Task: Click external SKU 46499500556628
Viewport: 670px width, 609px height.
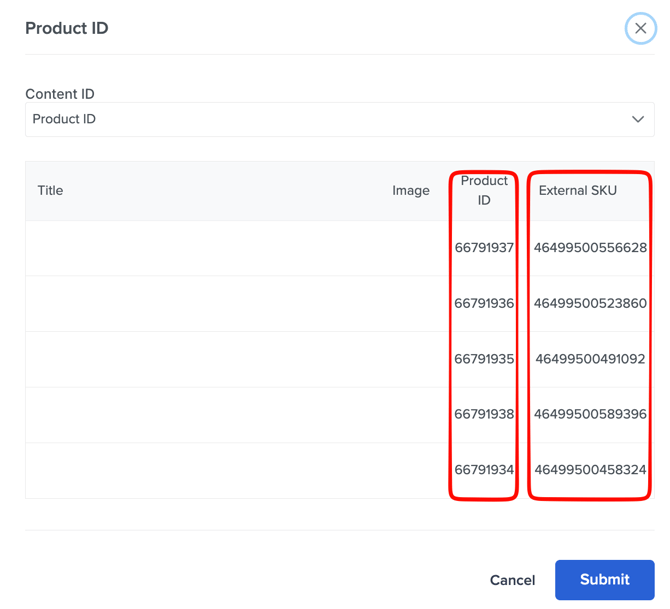Action: click(590, 248)
